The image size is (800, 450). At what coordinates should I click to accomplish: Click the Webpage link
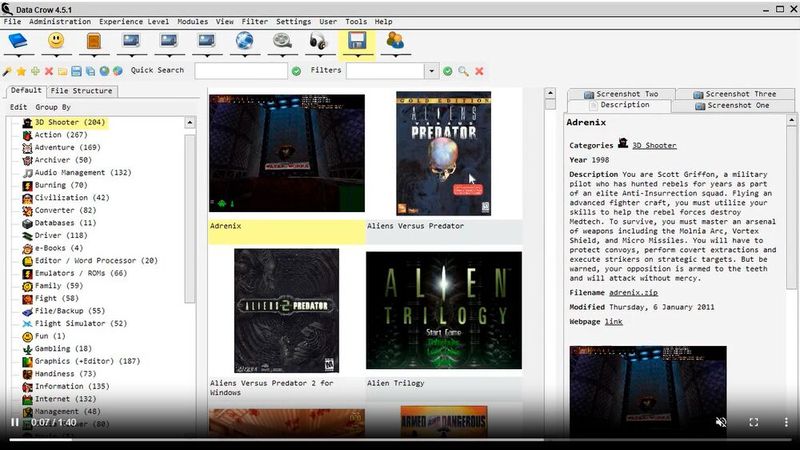(613, 322)
